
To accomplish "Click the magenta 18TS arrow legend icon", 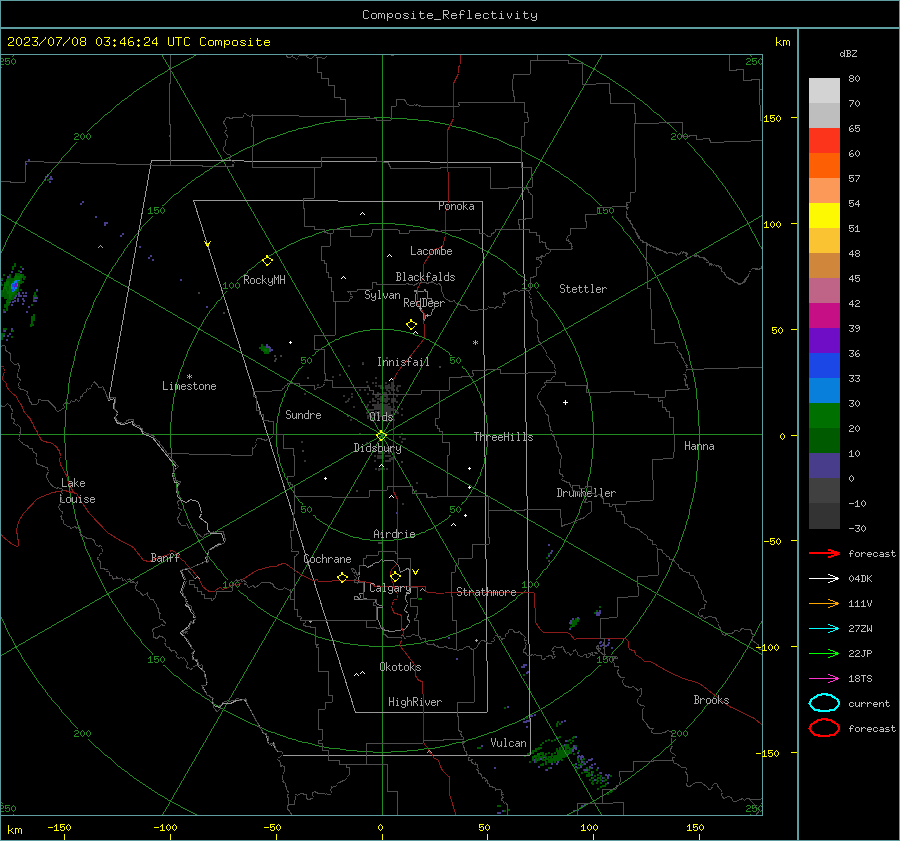I will tap(824, 679).
